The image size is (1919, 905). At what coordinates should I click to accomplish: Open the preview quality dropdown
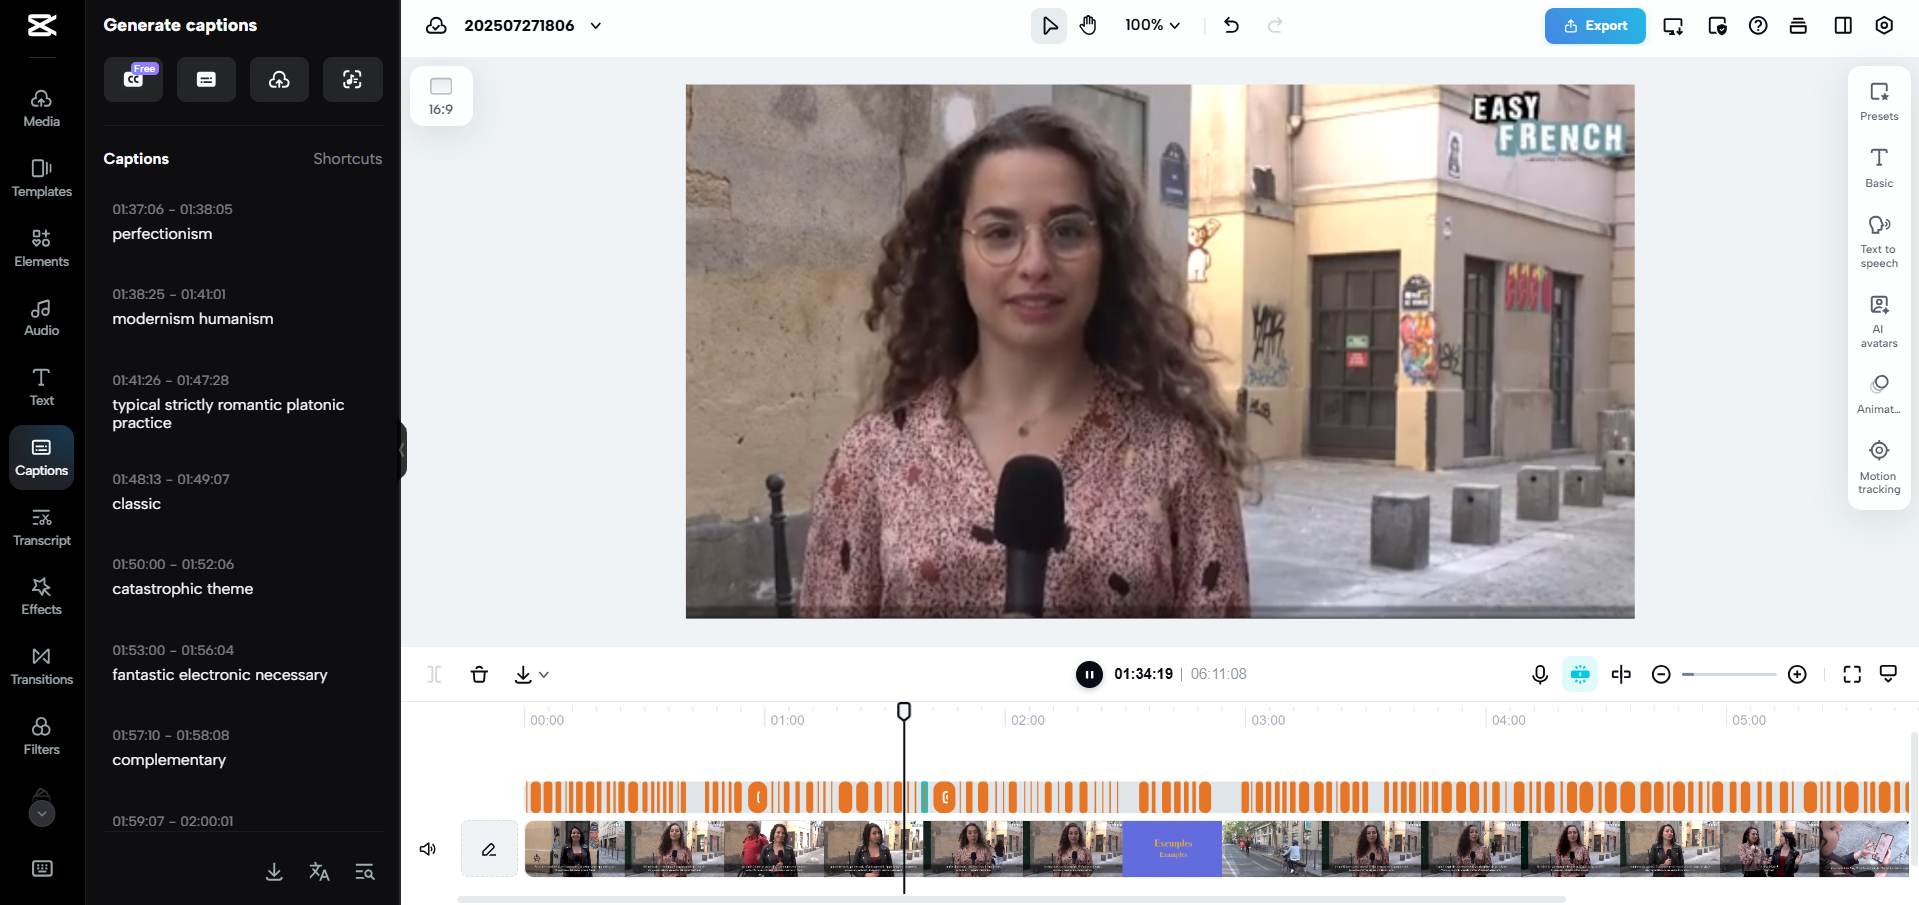point(1889,674)
